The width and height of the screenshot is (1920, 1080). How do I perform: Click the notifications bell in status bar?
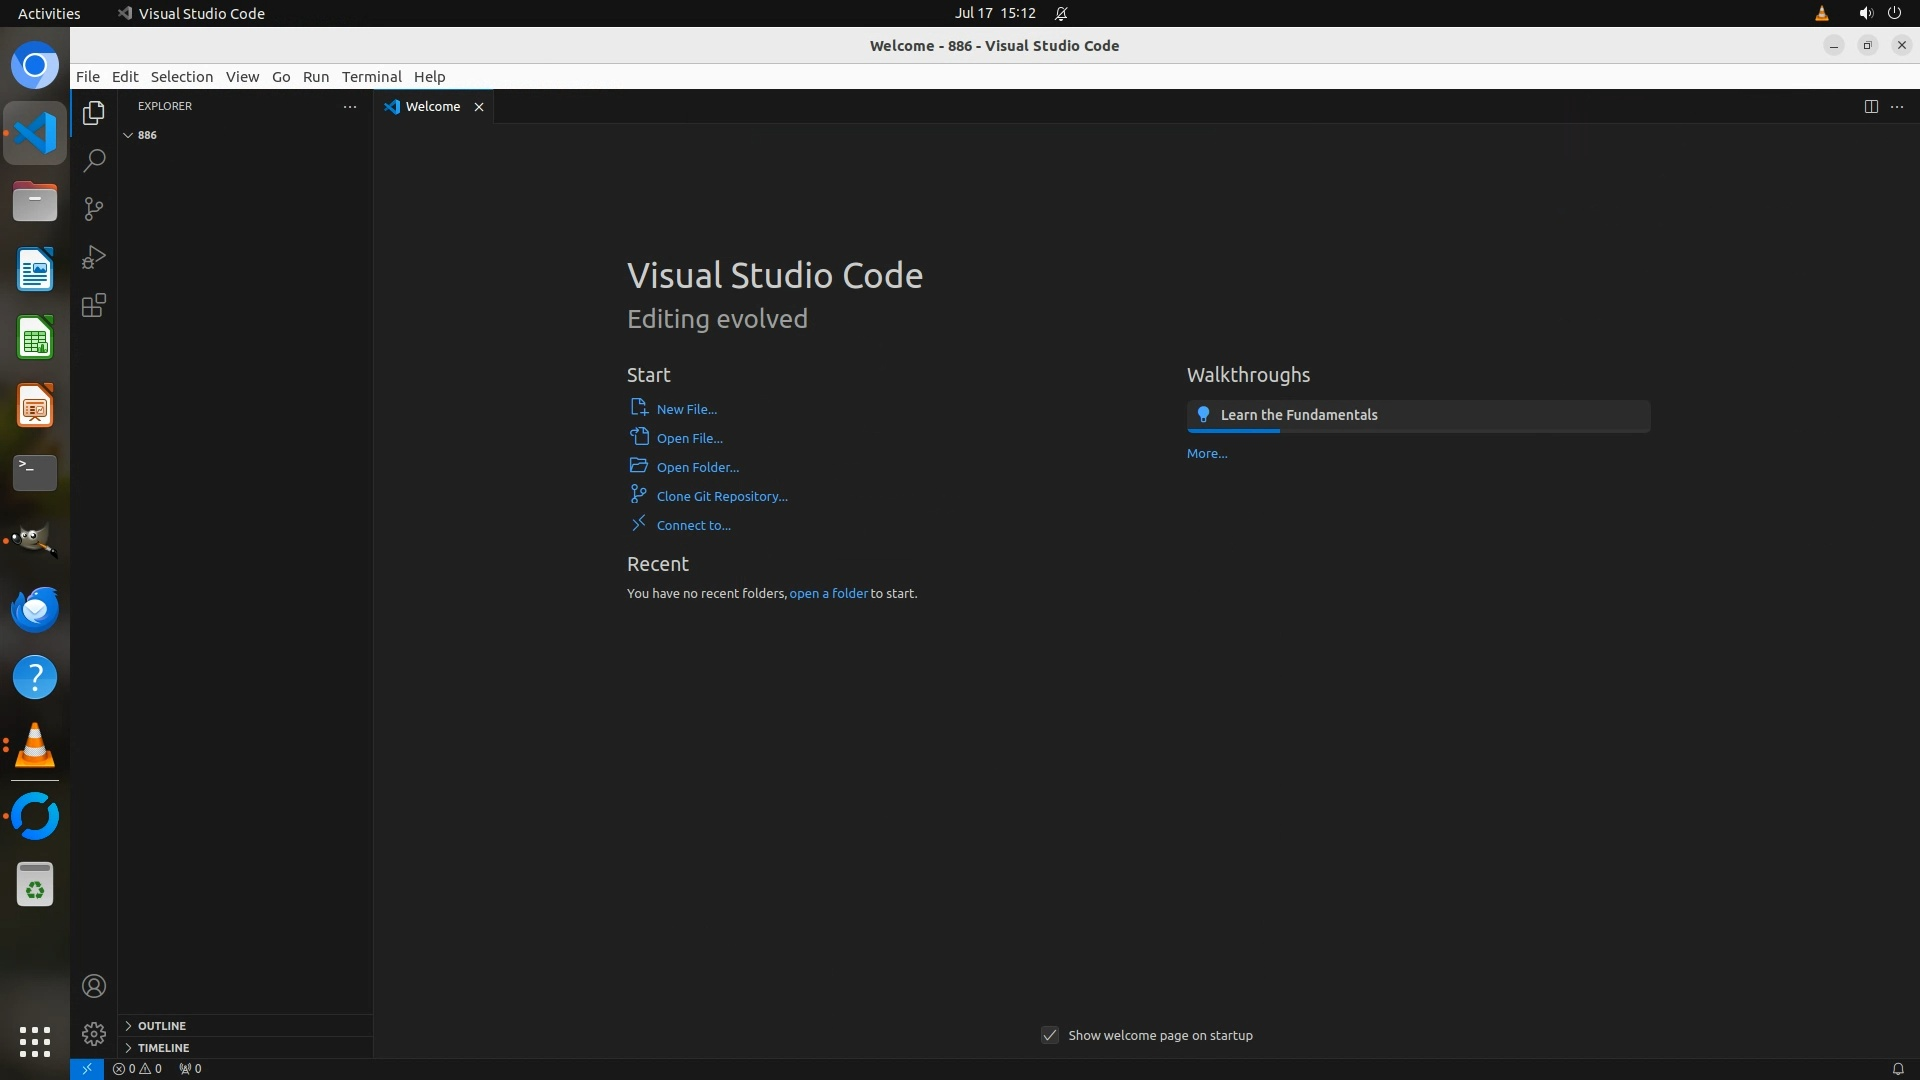1897,1068
